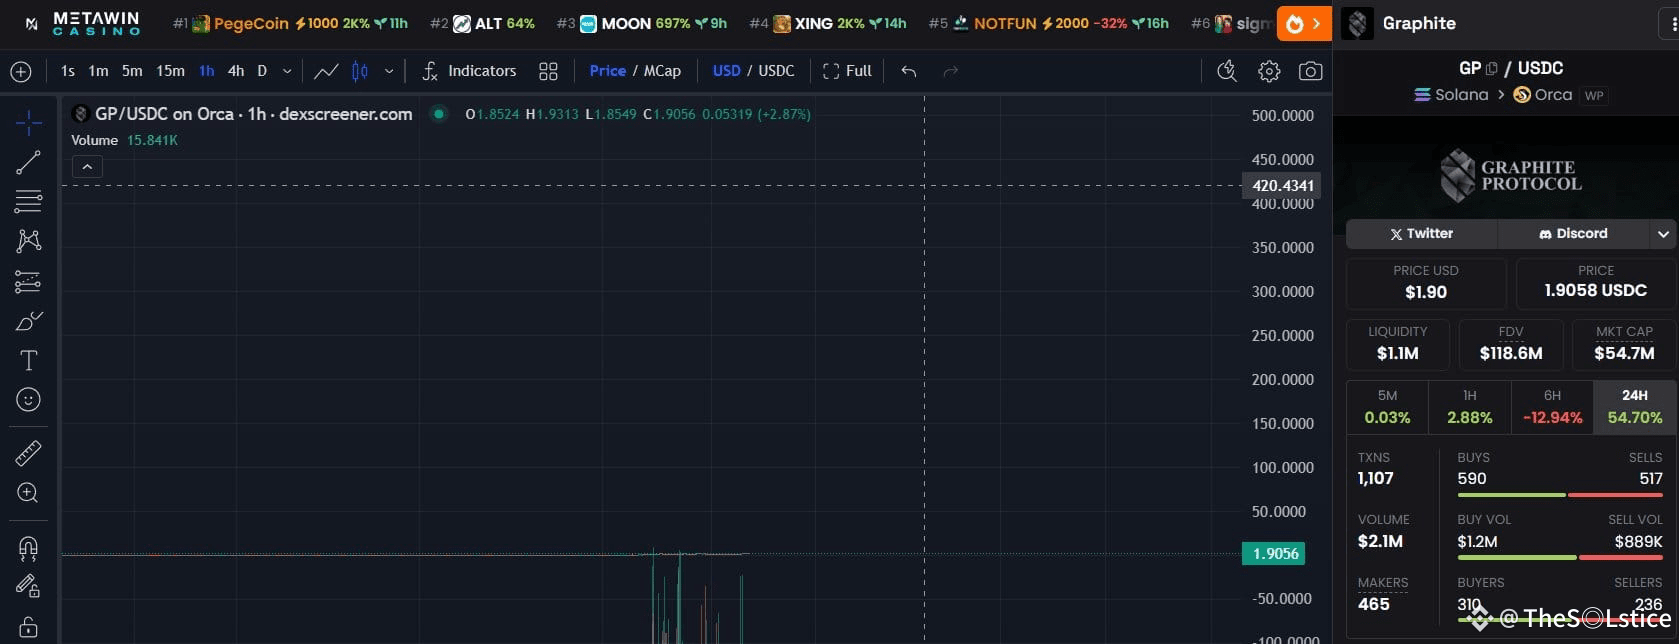The height and width of the screenshot is (644, 1679).
Task: Collapse the volume indicator legend
Action: pos(87,167)
